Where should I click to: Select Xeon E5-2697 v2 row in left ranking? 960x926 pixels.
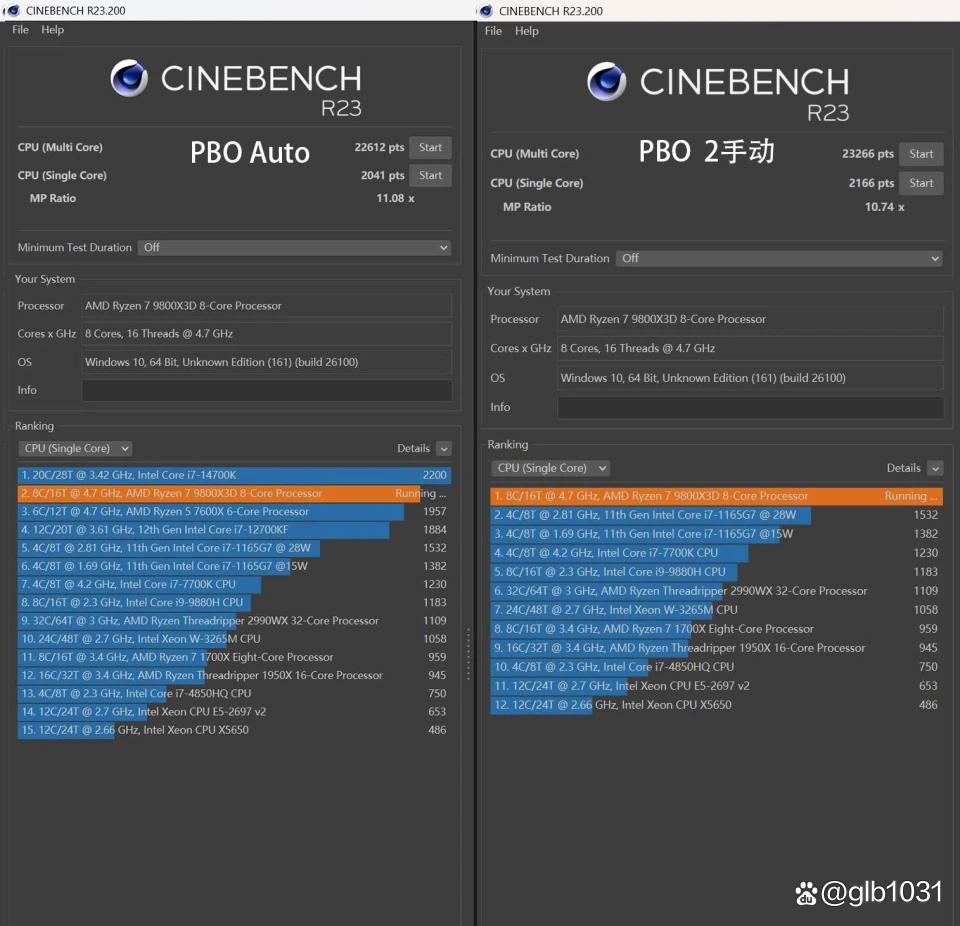tap(235, 712)
